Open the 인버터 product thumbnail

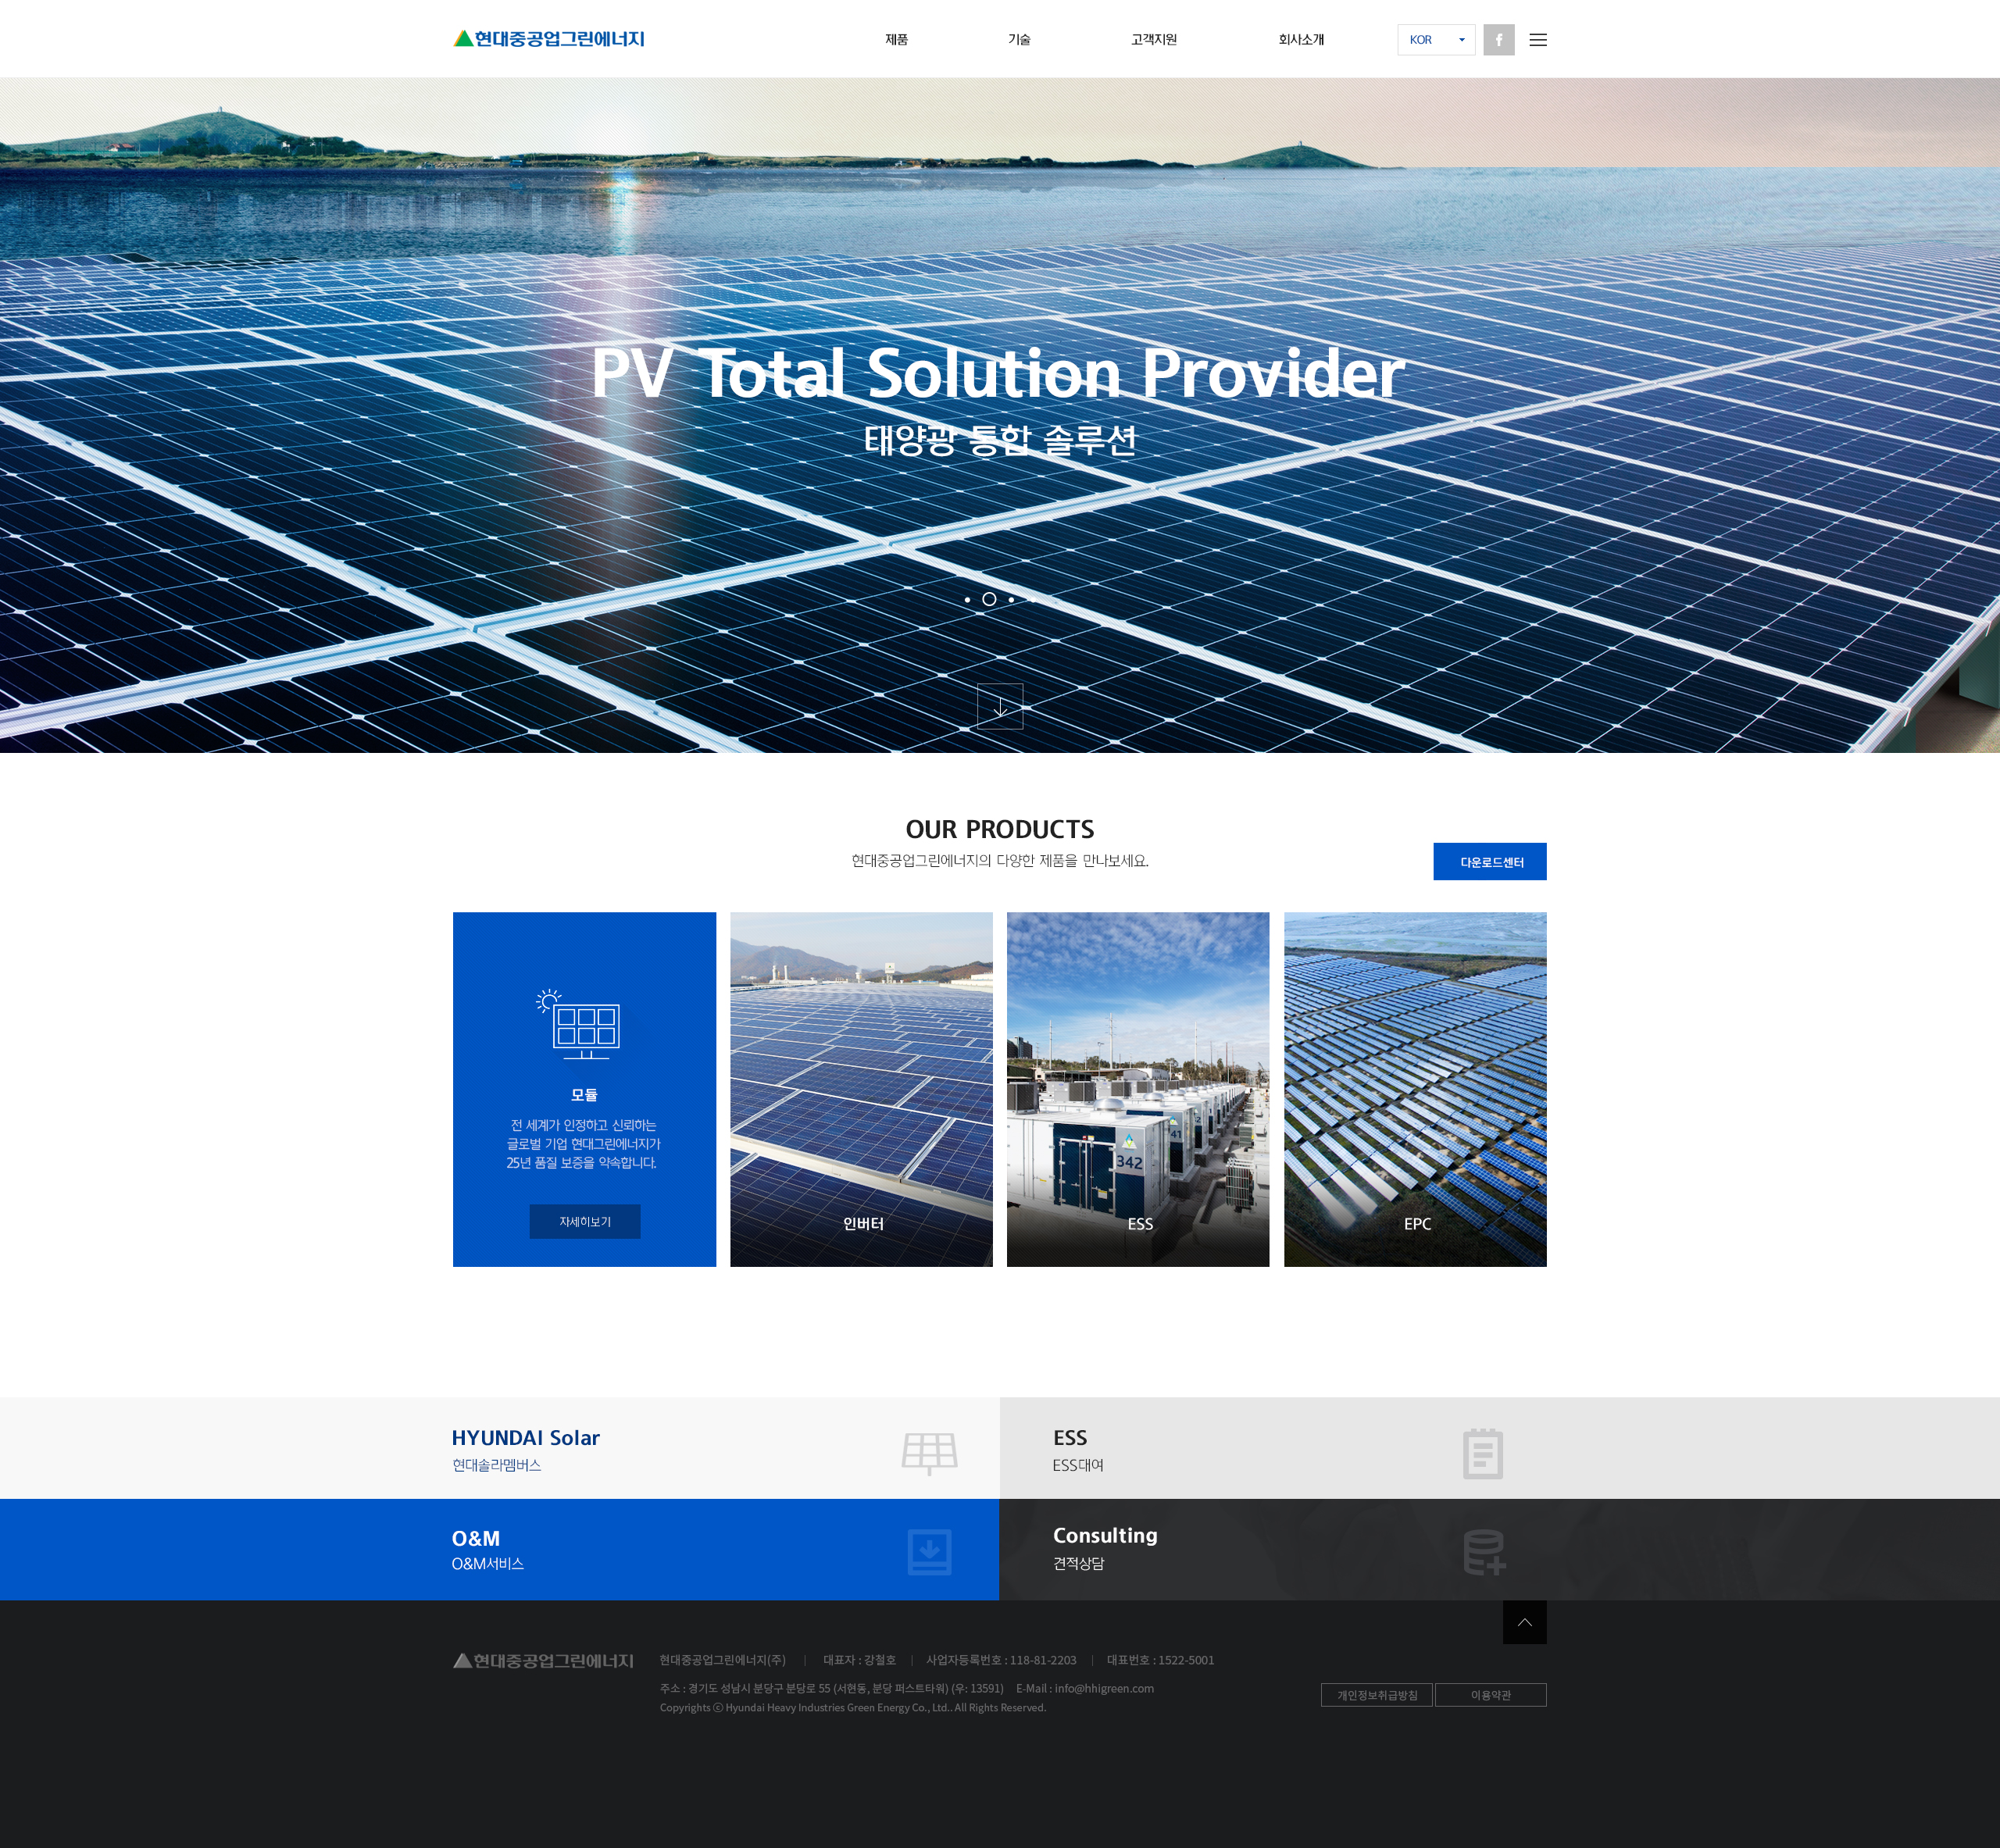(861, 1089)
